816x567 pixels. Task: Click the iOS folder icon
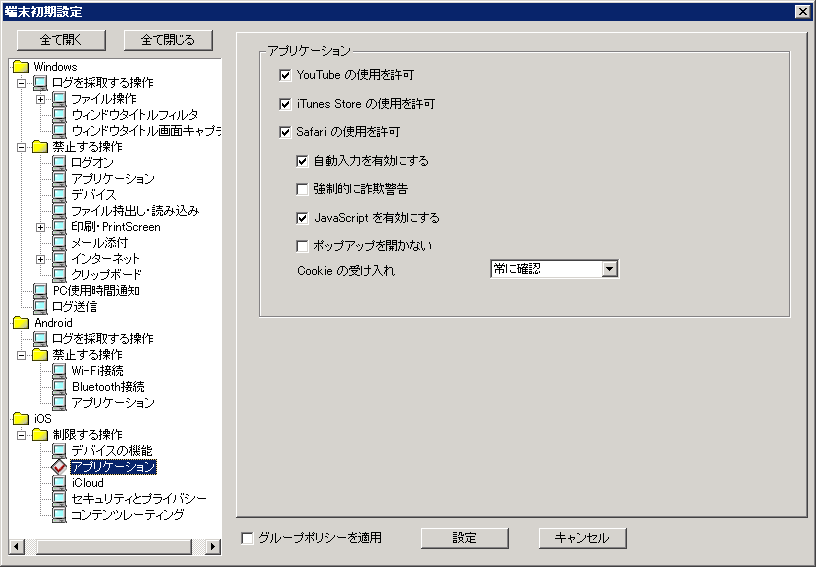pos(21,419)
